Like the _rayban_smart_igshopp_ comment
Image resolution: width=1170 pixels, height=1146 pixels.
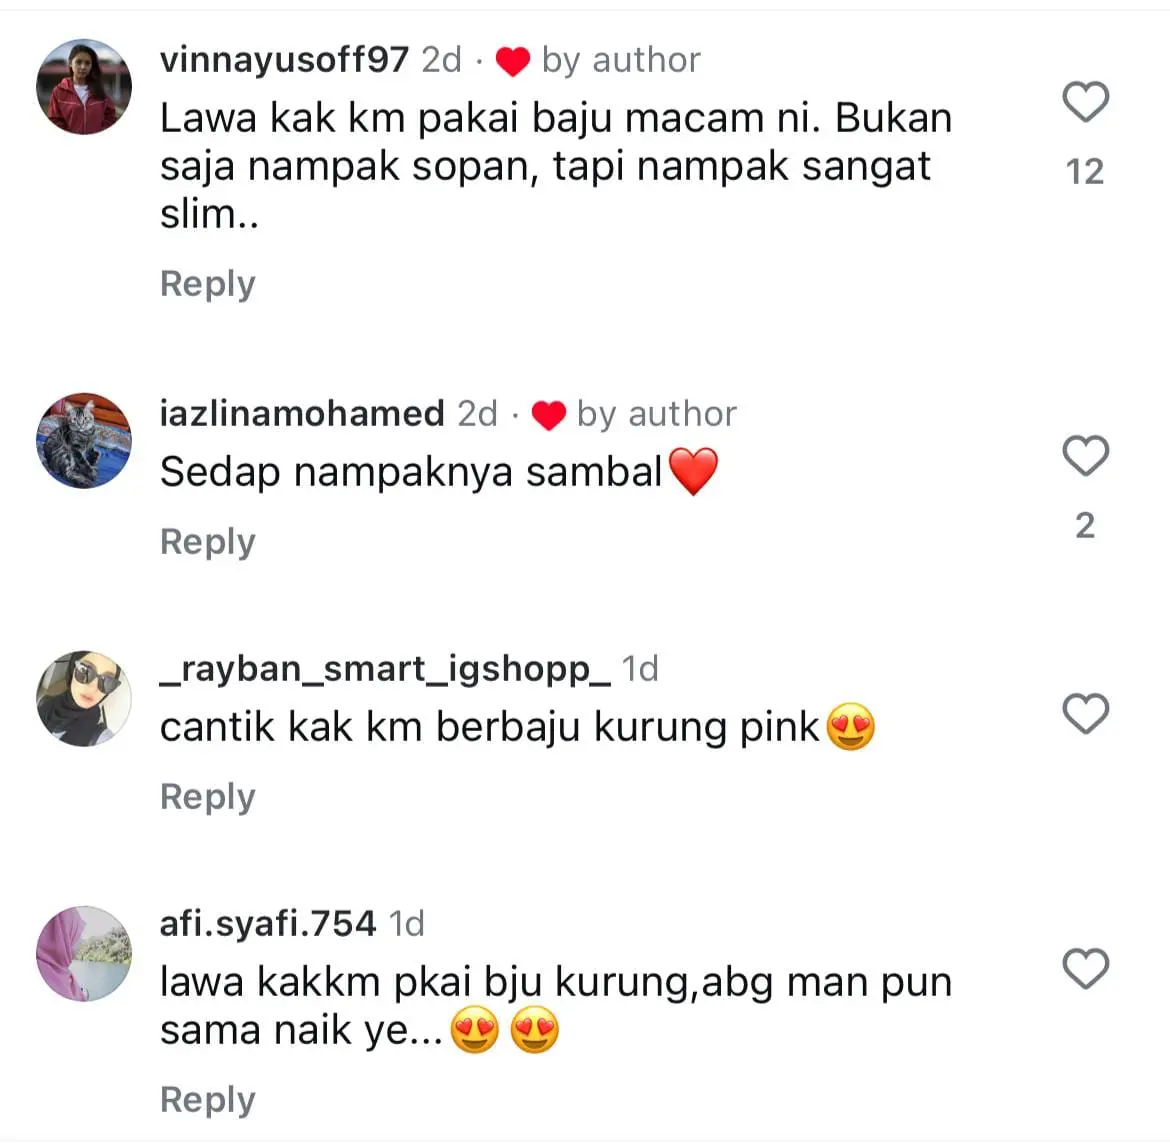[x=1086, y=713]
